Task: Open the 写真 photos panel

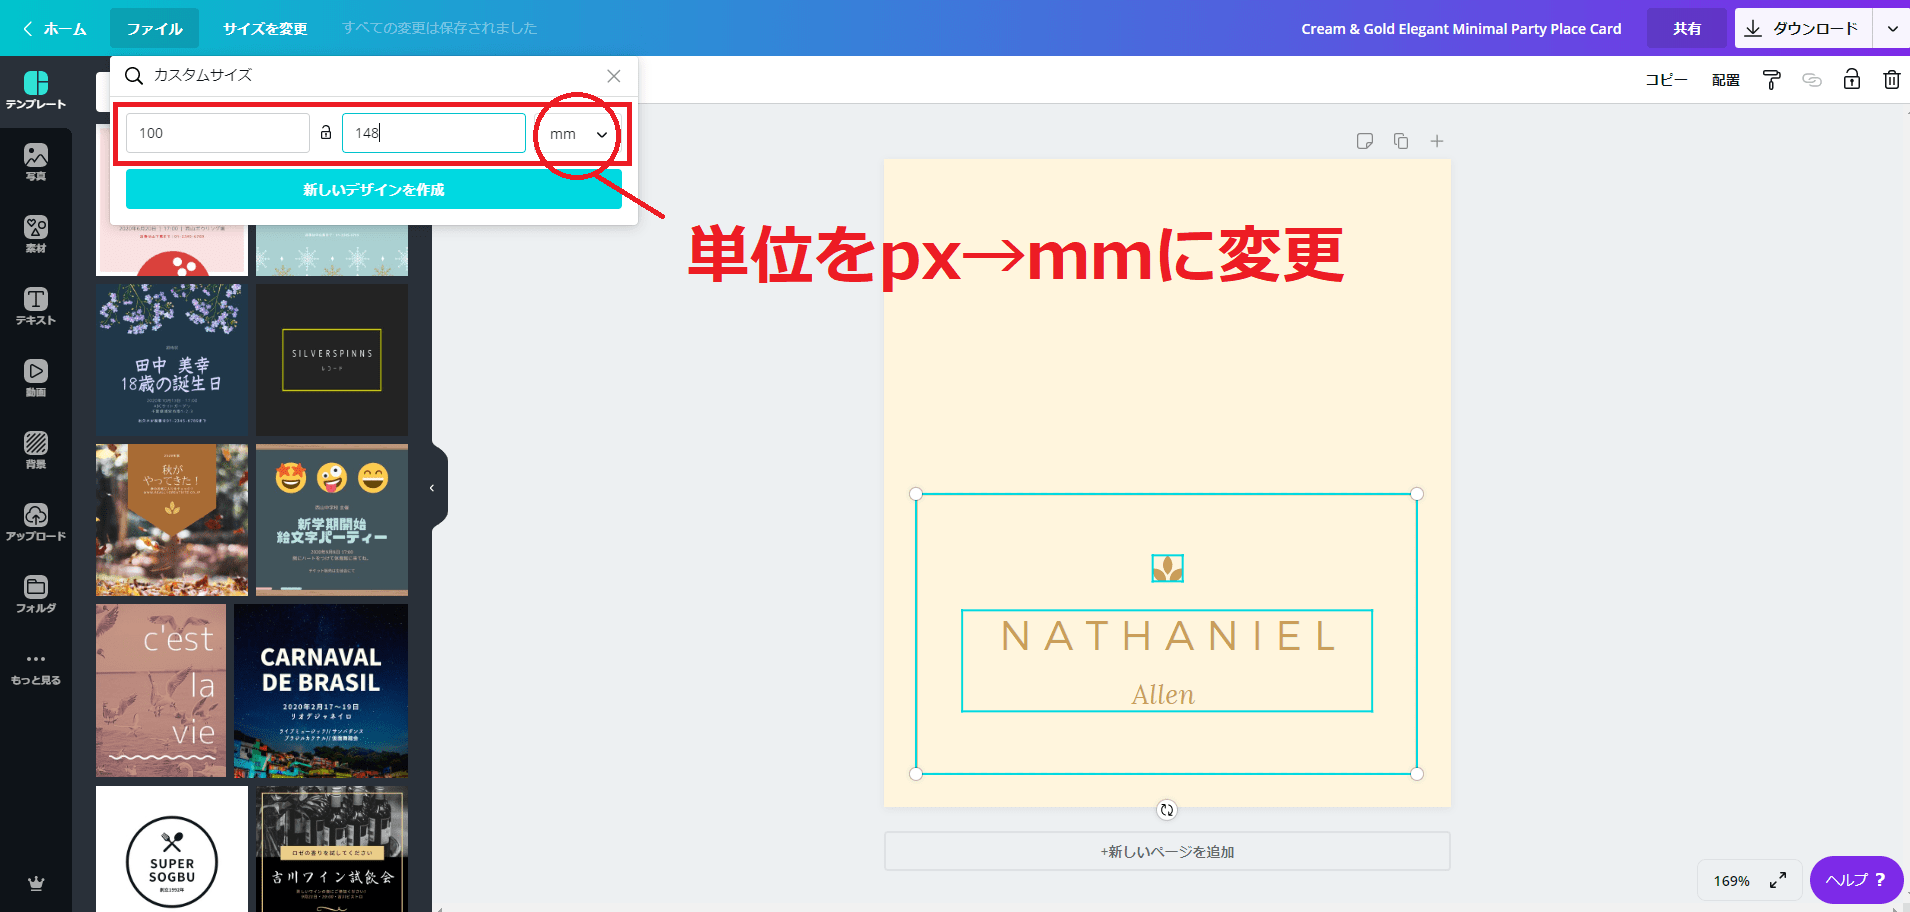Action: (36, 162)
